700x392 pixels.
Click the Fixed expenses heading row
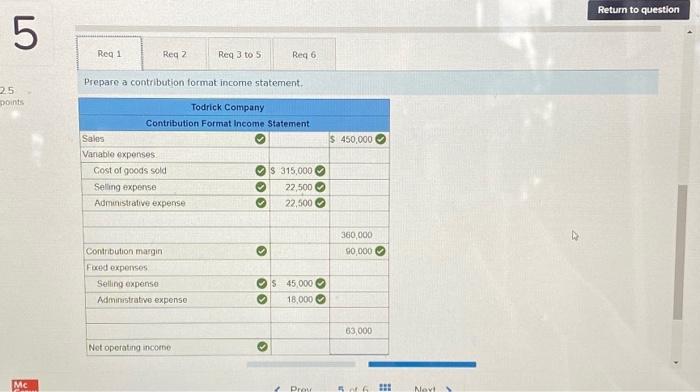(177, 267)
